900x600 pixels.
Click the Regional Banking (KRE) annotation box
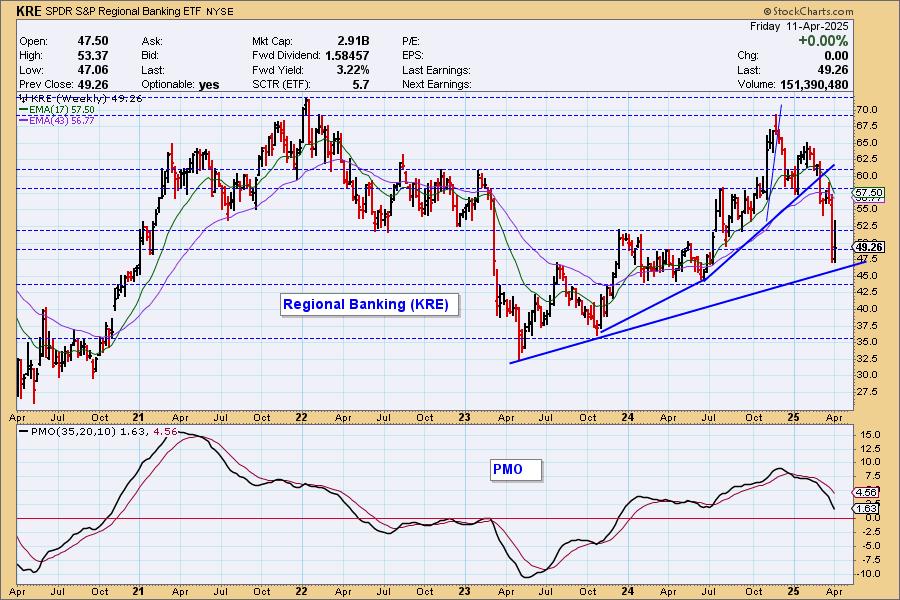tap(370, 304)
